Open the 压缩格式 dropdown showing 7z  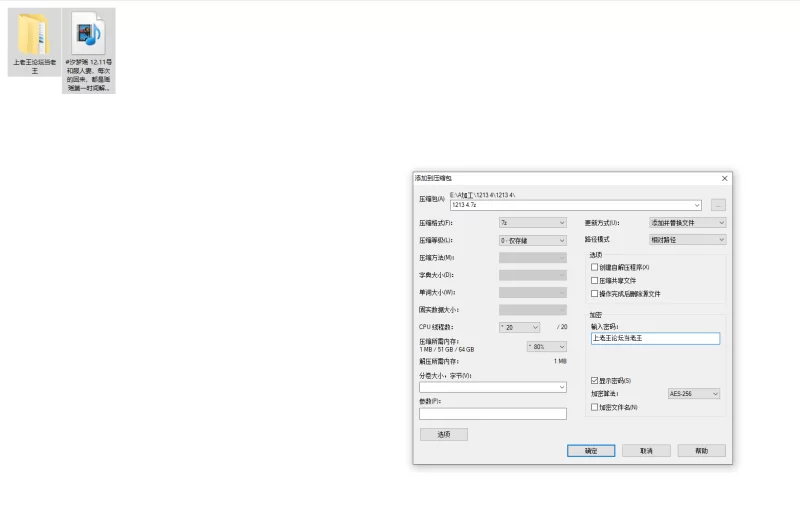pos(533,223)
